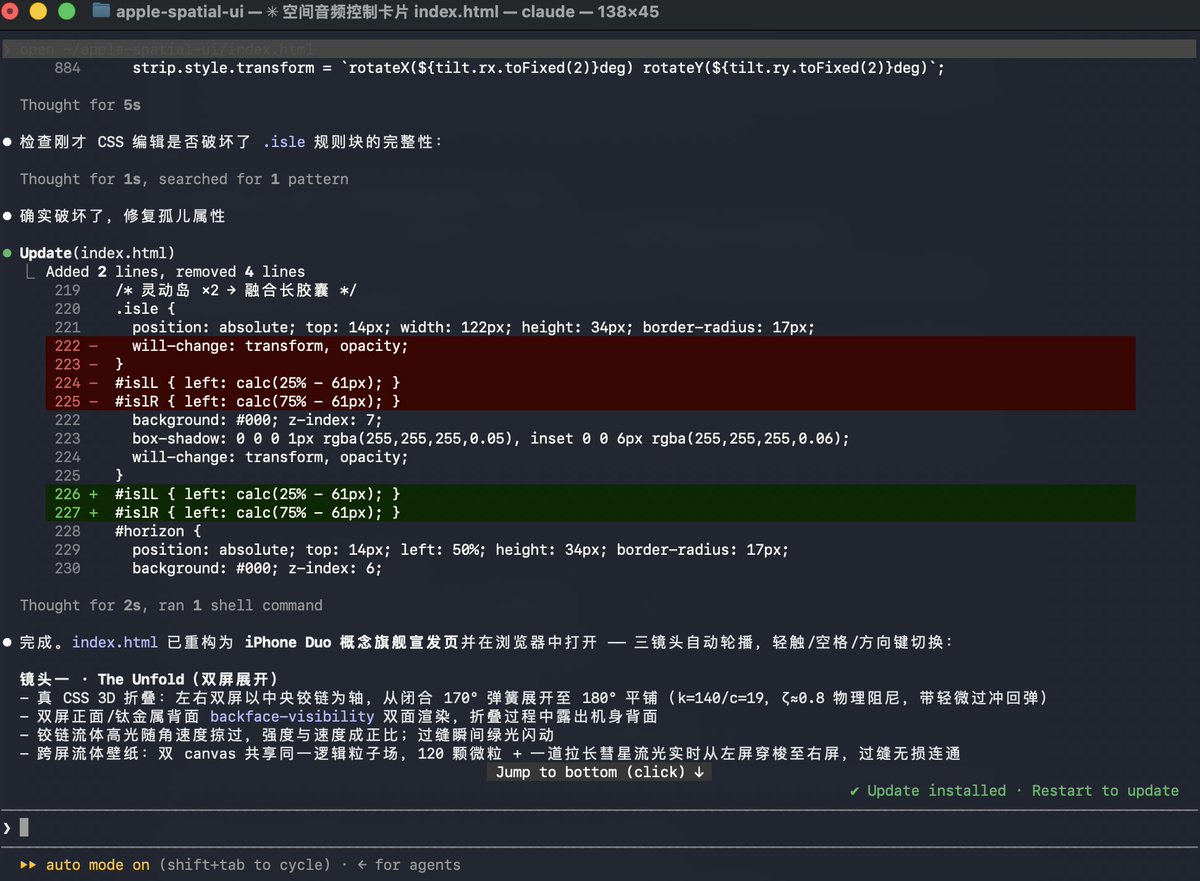Click "检查刚才 CSS 编辑是否破坏了" message line
Screen dimensions: 1200x881
point(231,142)
